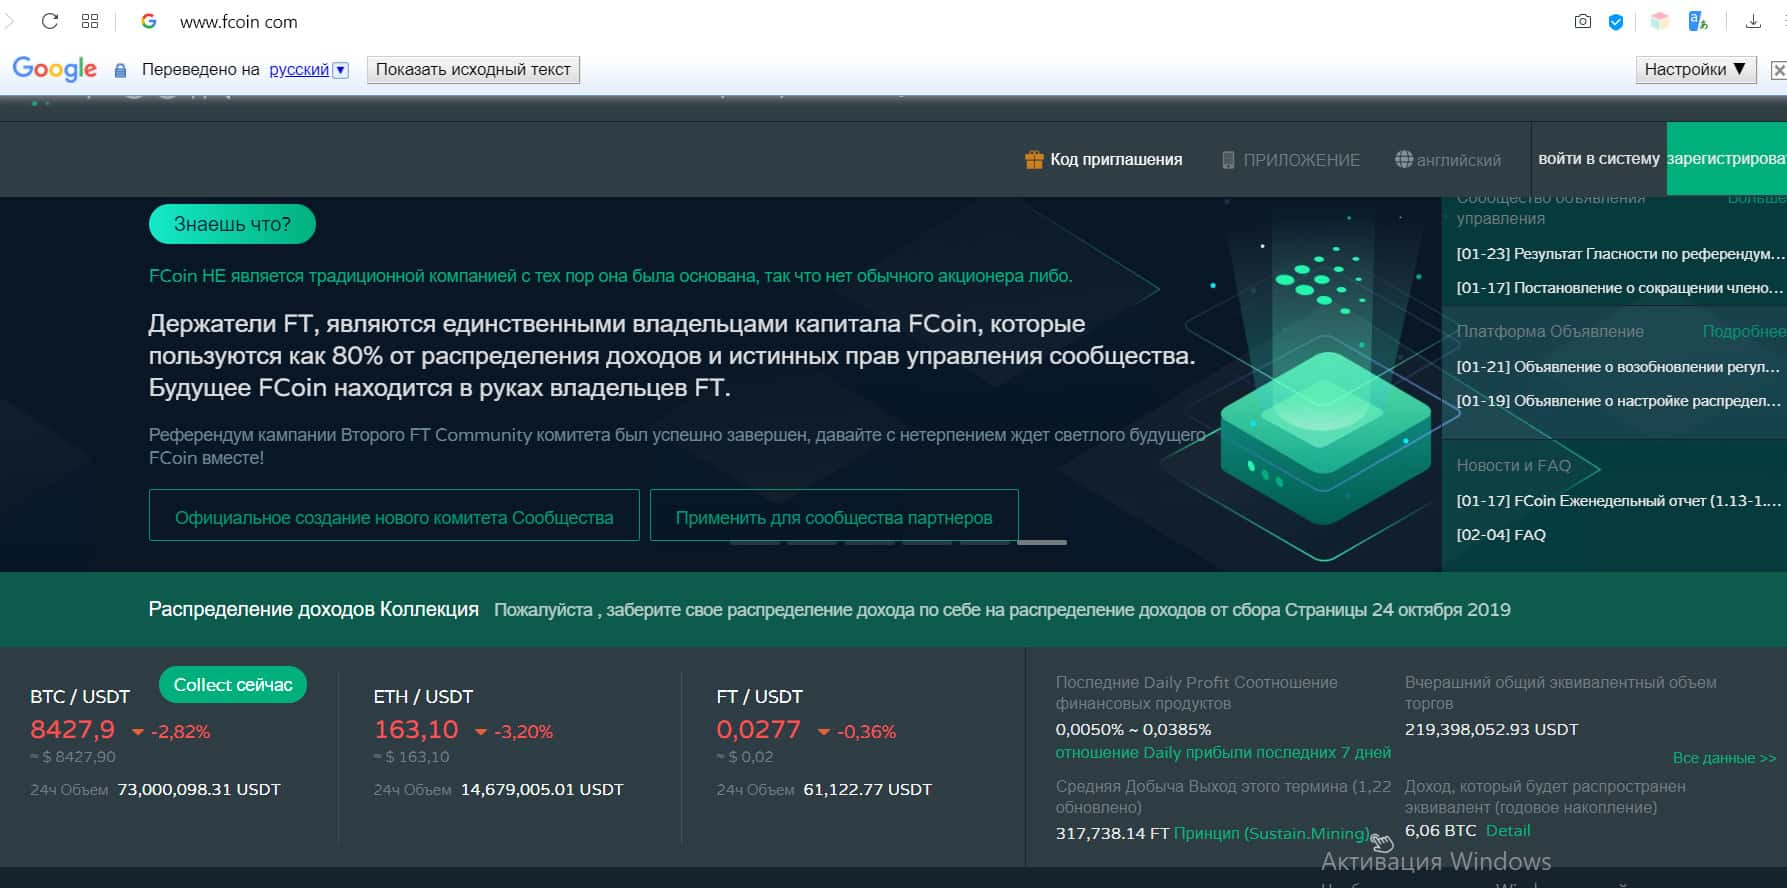Click the green зарегистрироваться sign-up button
Image resolution: width=1787 pixels, height=888 pixels.
(1727, 159)
